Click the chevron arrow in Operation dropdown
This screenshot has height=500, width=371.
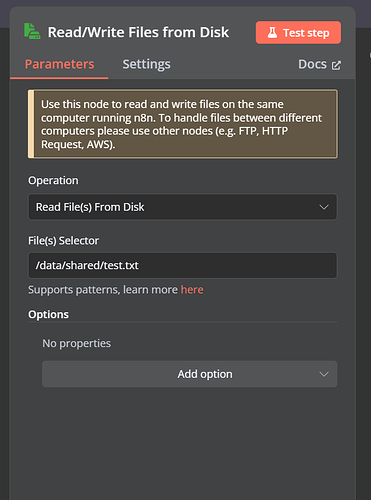click(x=324, y=207)
